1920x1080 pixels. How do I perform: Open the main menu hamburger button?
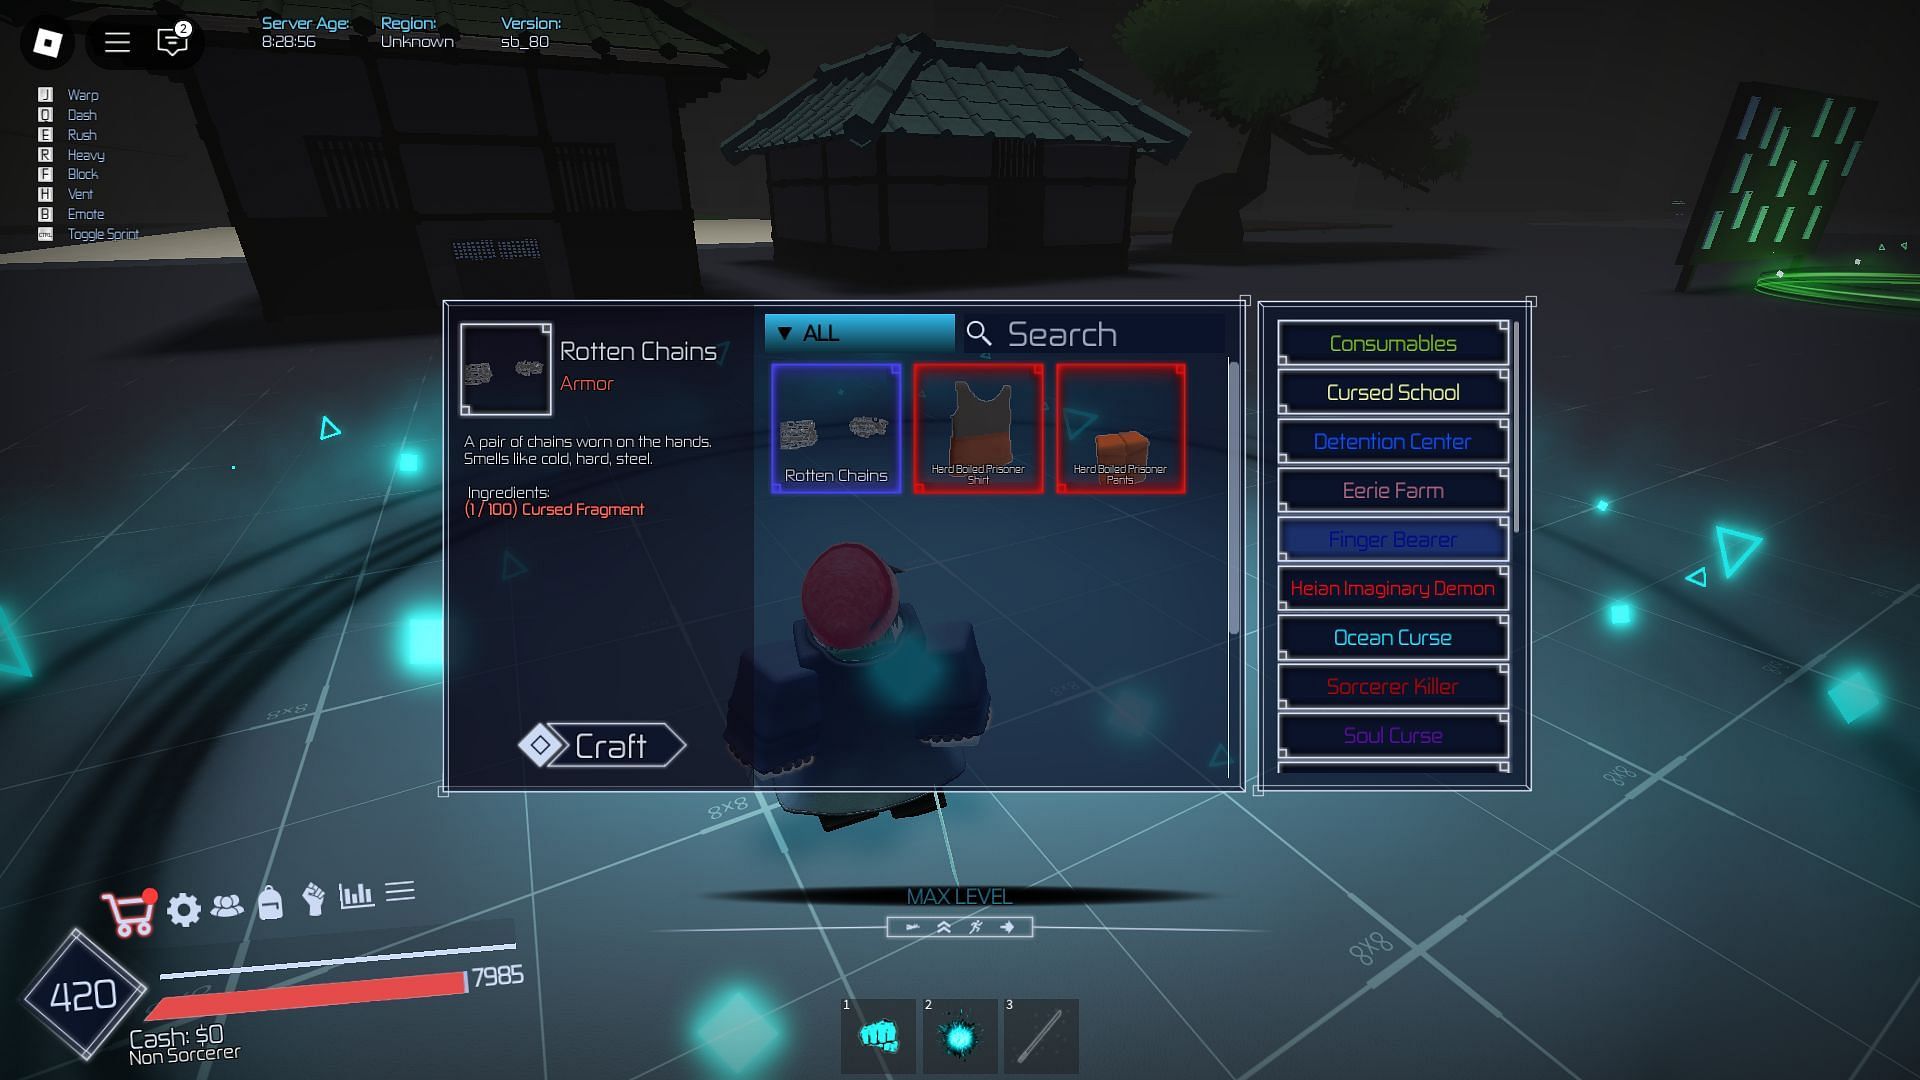[x=117, y=42]
